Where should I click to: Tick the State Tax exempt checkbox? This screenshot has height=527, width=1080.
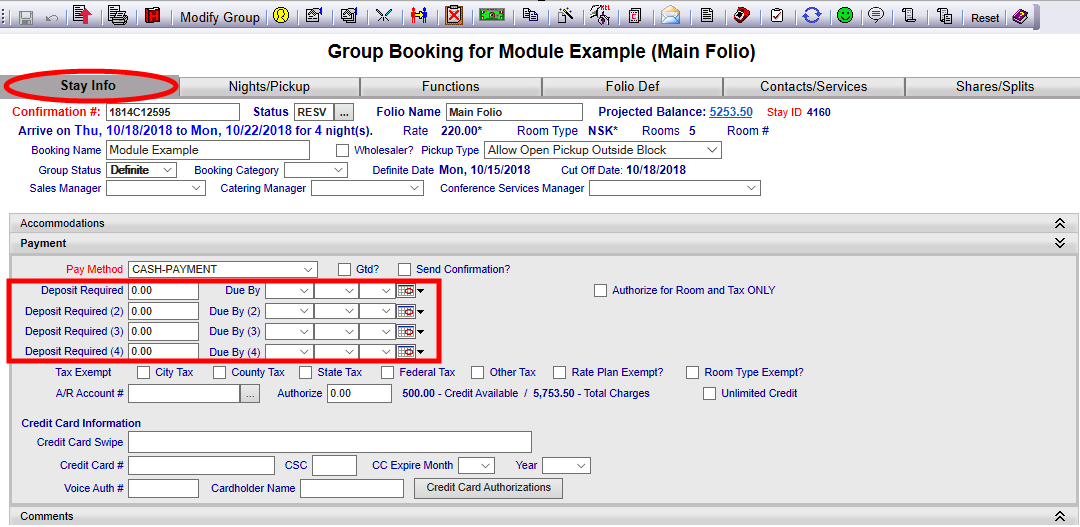pos(305,373)
